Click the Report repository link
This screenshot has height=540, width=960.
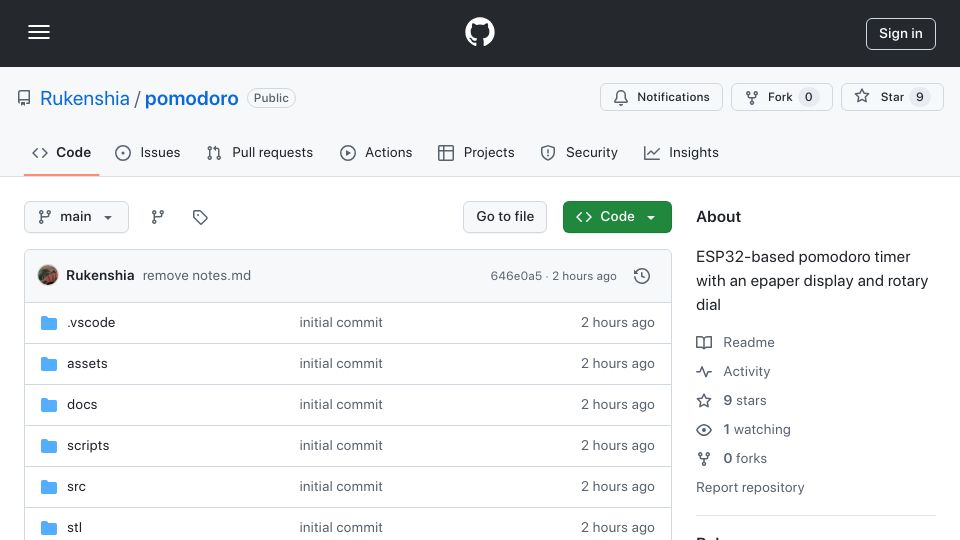750,487
